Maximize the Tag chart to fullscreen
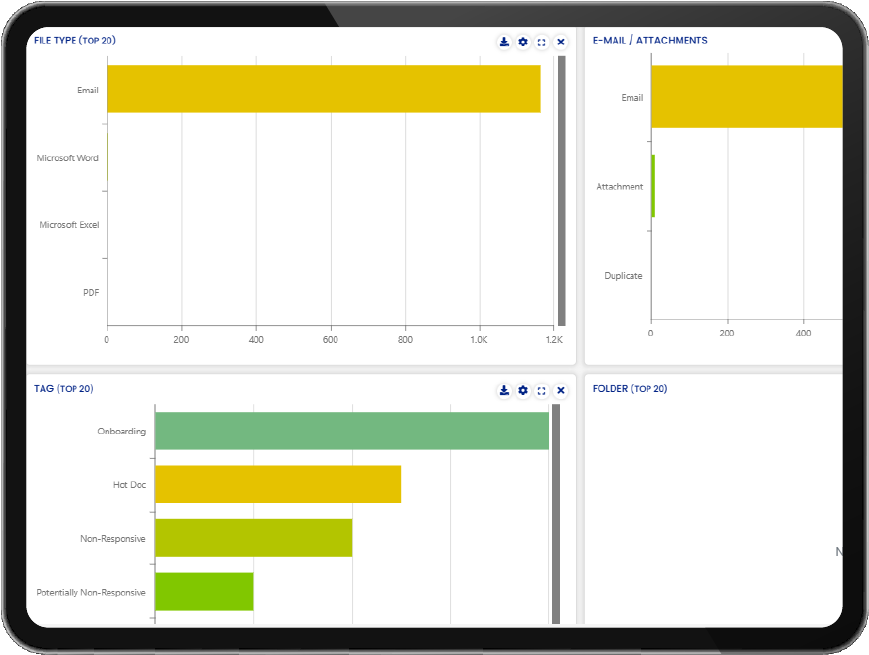Image resolution: width=869 pixels, height=655 pixels. tap(541, 390)
